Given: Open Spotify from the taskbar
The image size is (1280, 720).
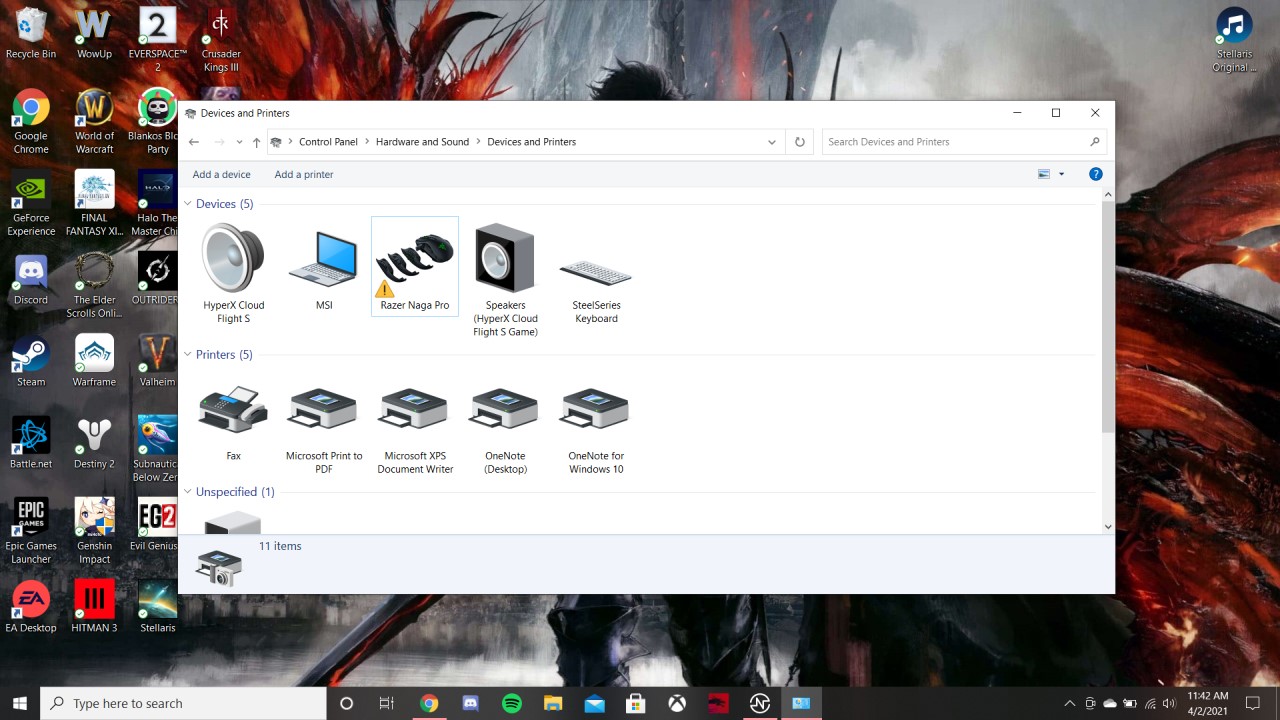Looking at the screenshot, I should (512, 704).
